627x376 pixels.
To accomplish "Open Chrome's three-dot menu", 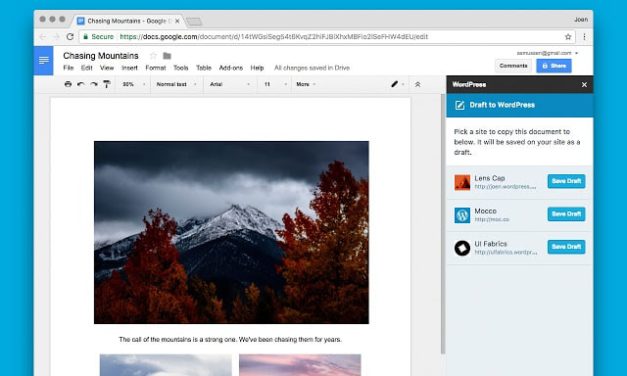I will (x=584, y=37).
